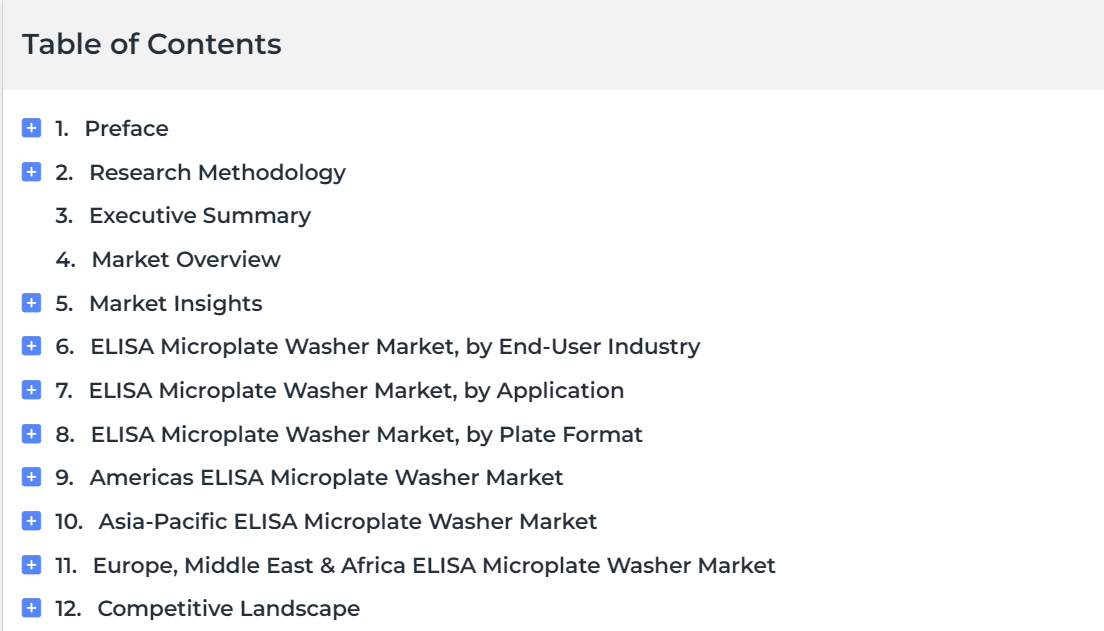Click plus icon beside Asia-Pacific market section
Screen dimensions: 1104x631
coord(31,520)
